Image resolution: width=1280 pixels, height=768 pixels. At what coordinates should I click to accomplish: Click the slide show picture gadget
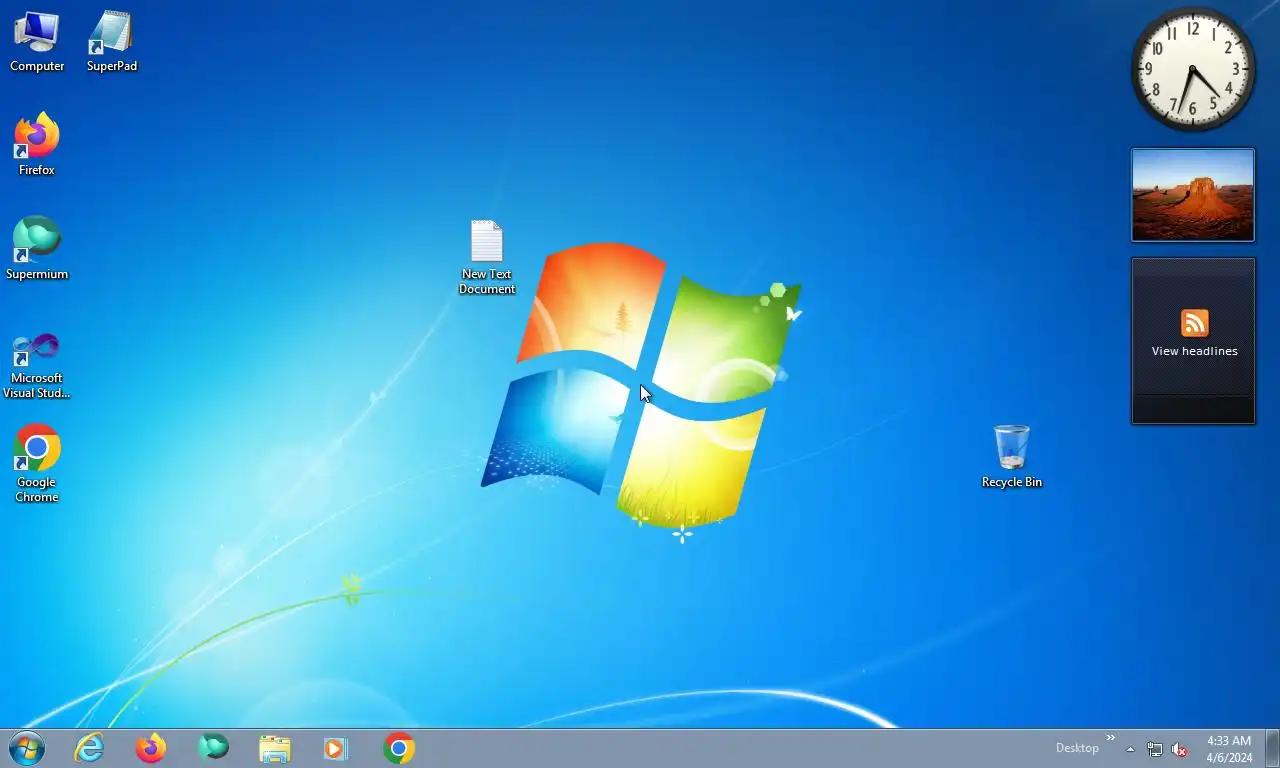(x=1193, y=195)
